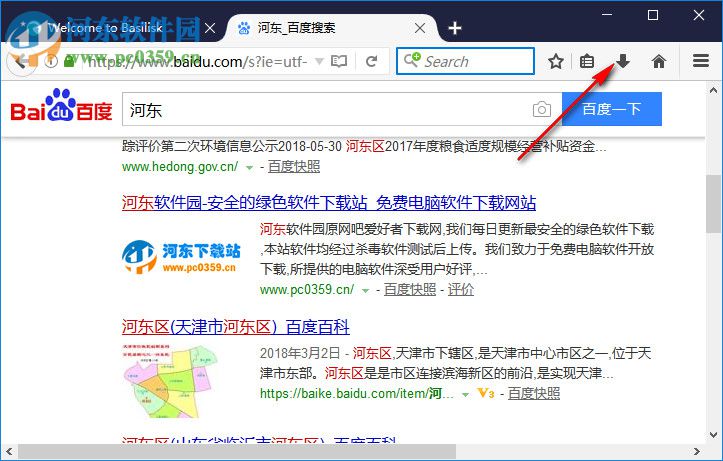Open the browser Downloads arrow icon
Image resolution: width=723 pixels, height=461 pixels.
coord(623,61)
